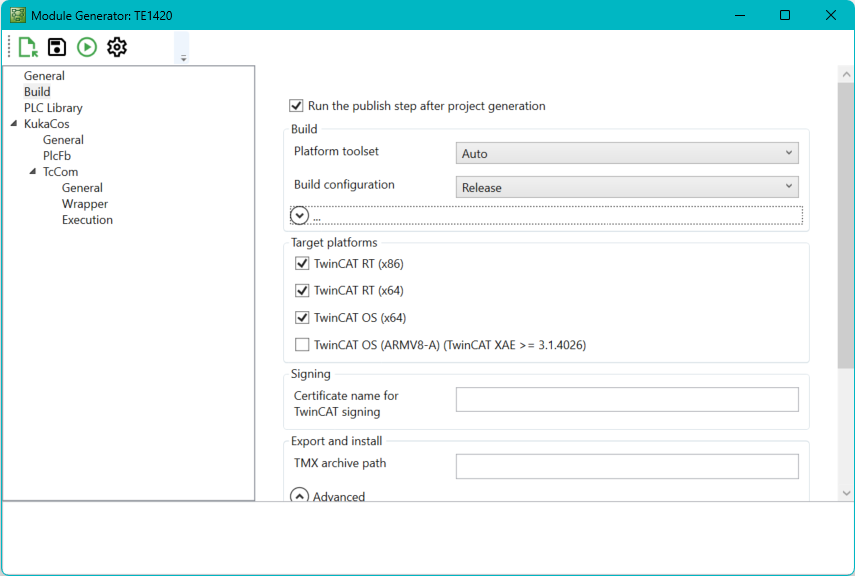The image size is (855, 576).
Task: Select Wrapper under TcCom
Action: (85, 203)
